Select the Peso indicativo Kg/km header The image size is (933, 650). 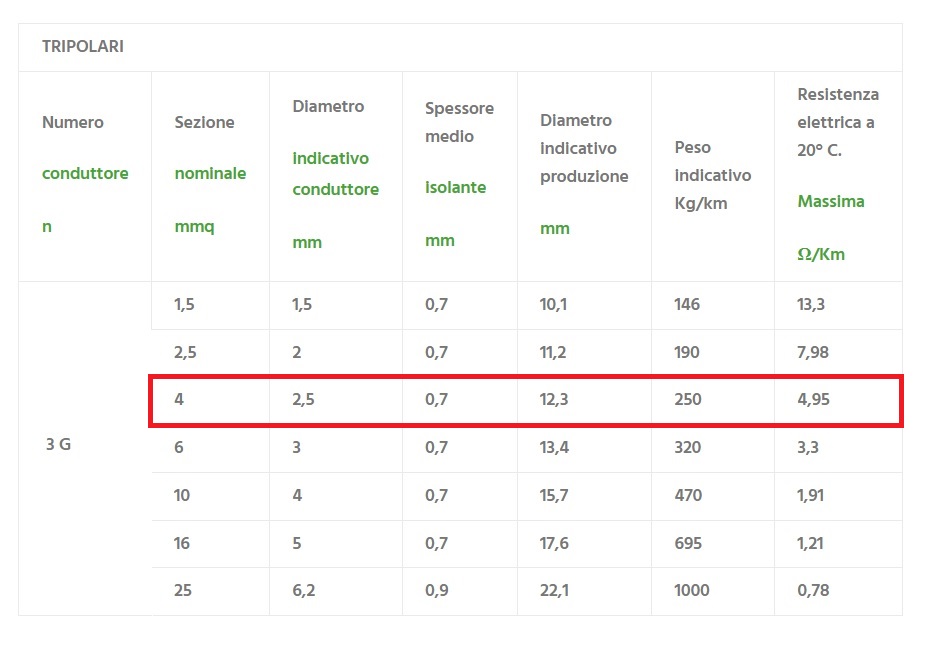click(712, 175)
